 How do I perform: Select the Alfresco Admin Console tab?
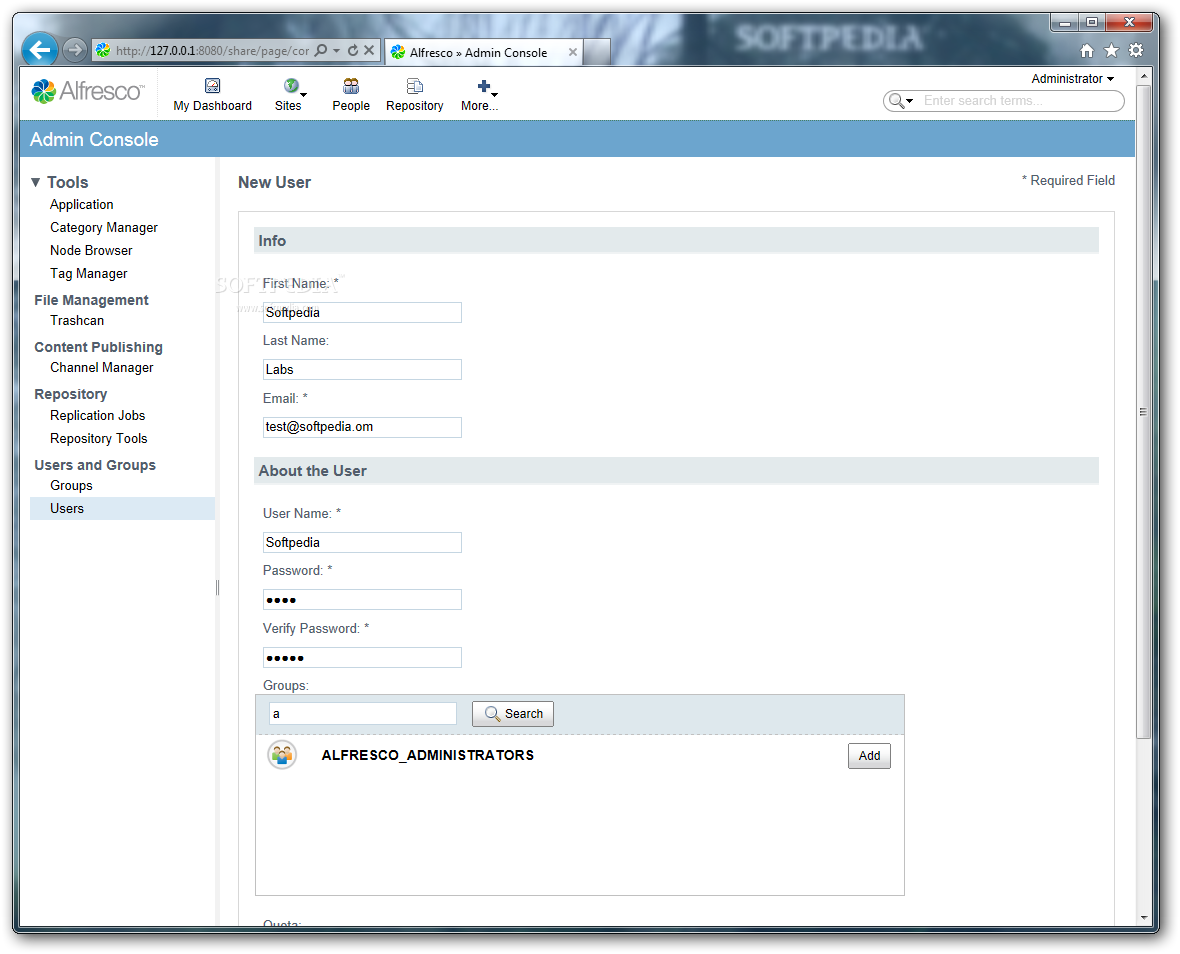click(x=483, y=52)
